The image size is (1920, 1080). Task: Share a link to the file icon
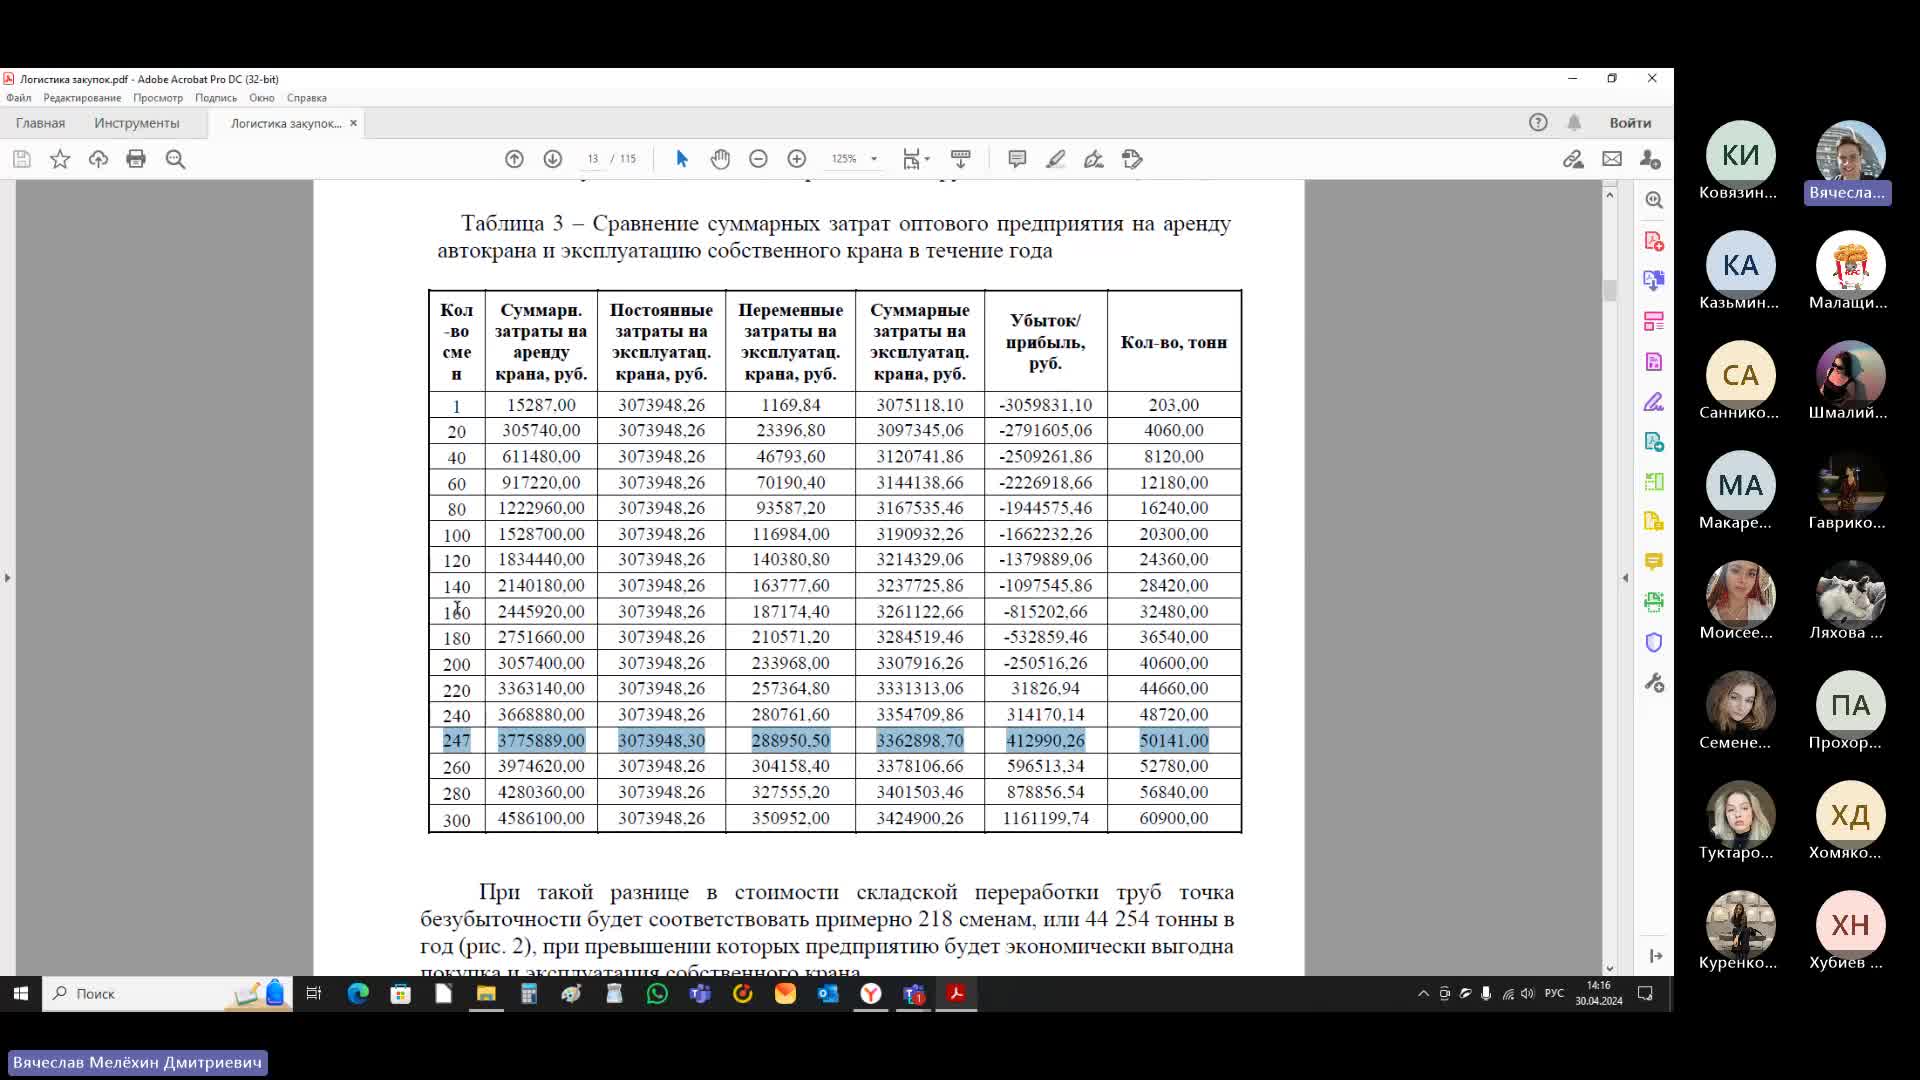[1573, 159]
